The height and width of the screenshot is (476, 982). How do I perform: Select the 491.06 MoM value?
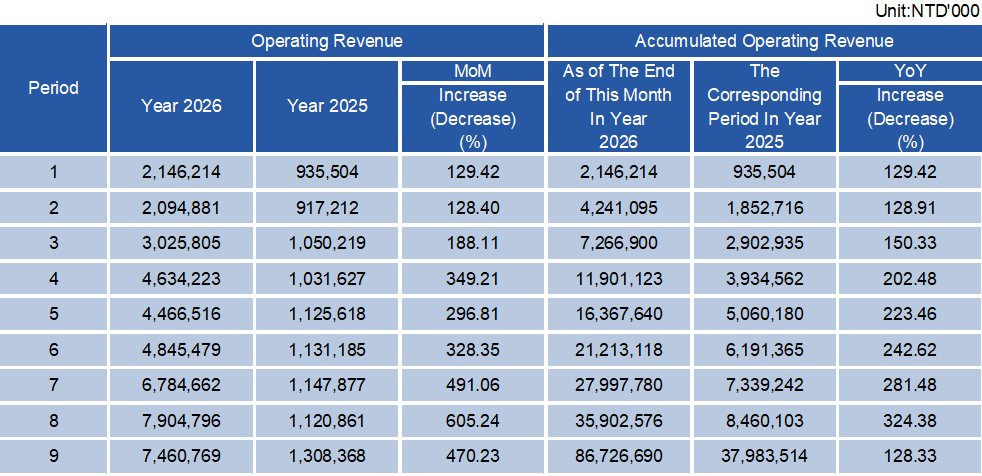(x=473, y=385)
